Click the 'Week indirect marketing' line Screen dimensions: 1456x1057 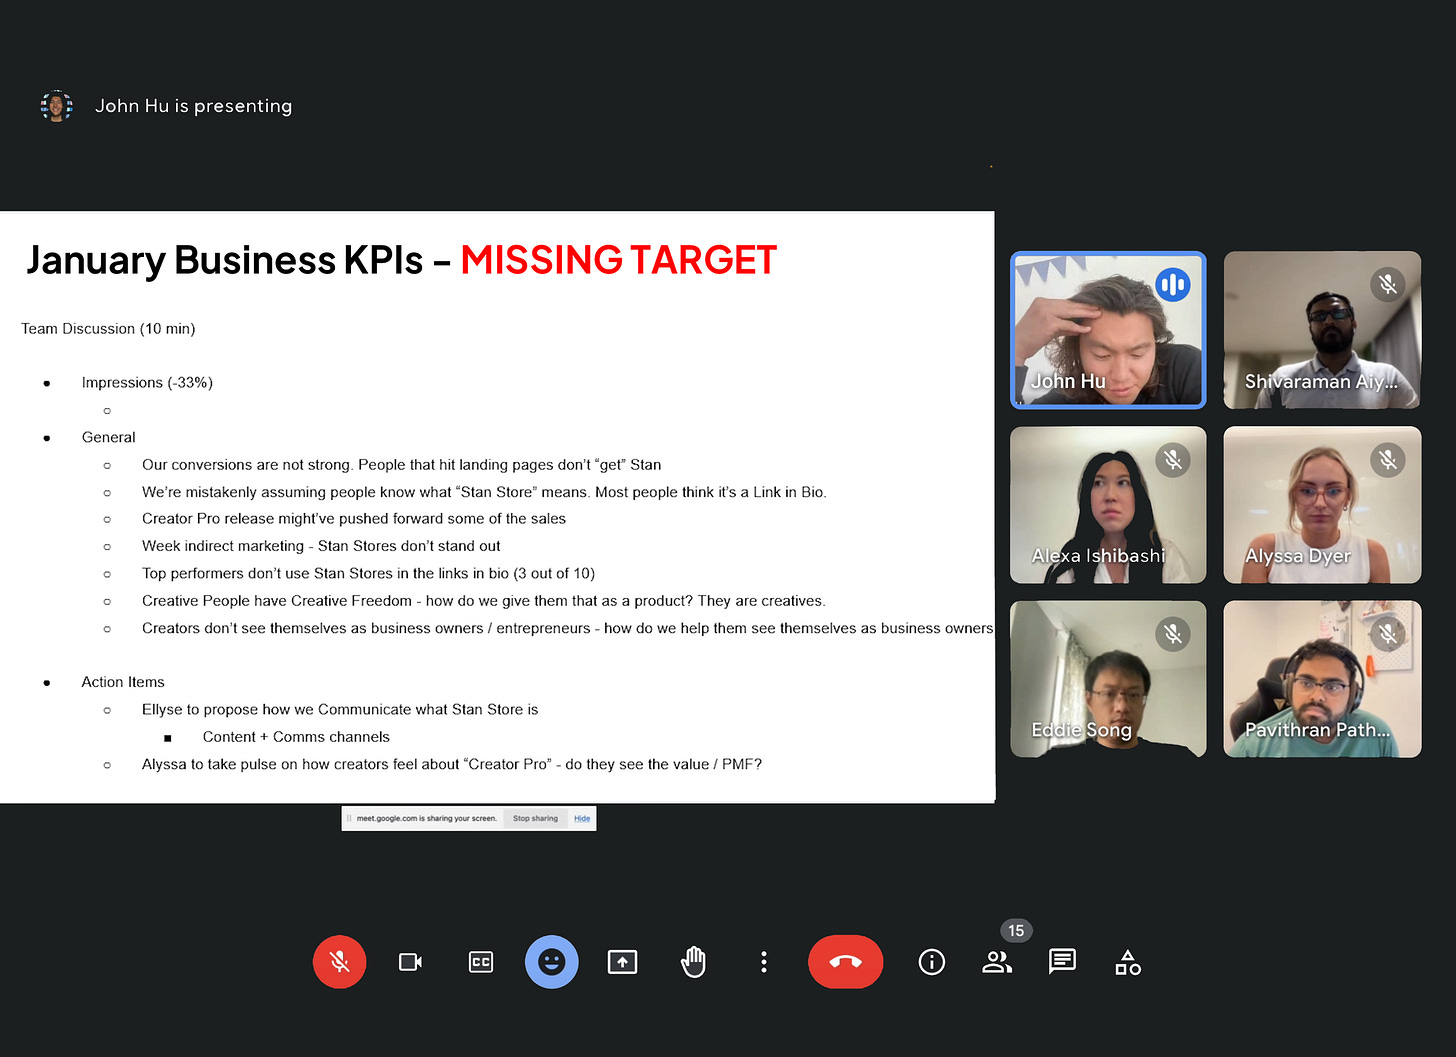[x=321, y=546]
